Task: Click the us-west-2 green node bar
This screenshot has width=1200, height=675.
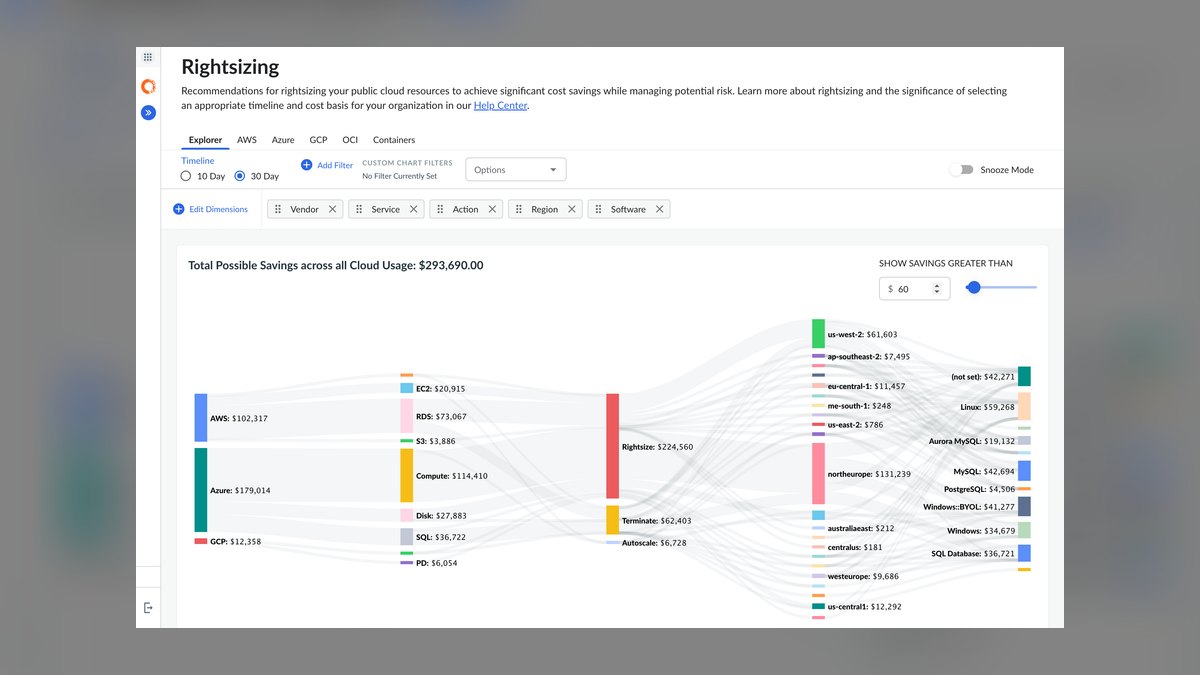Action: pos(819,334)
